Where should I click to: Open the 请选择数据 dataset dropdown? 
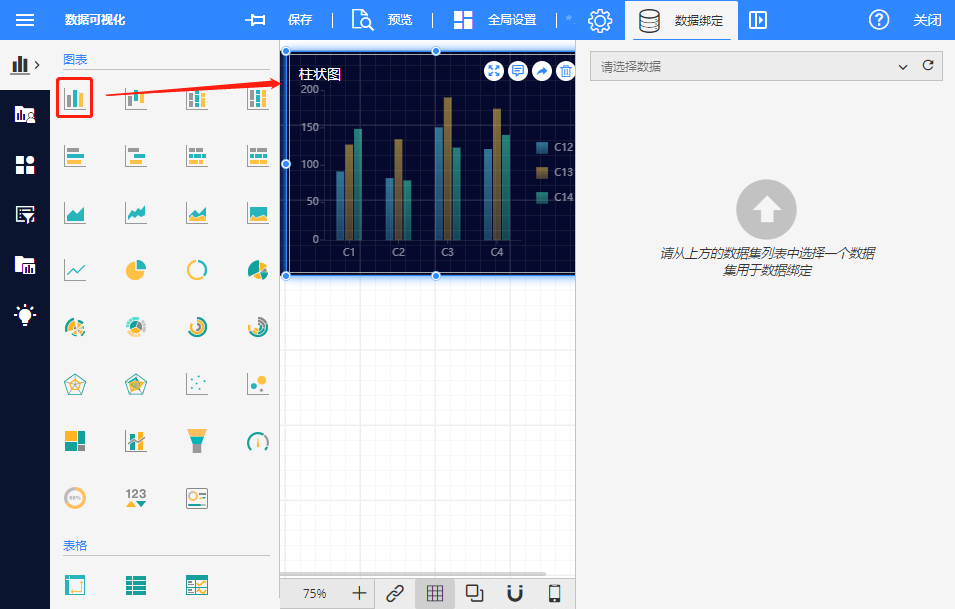pos(750,66)
